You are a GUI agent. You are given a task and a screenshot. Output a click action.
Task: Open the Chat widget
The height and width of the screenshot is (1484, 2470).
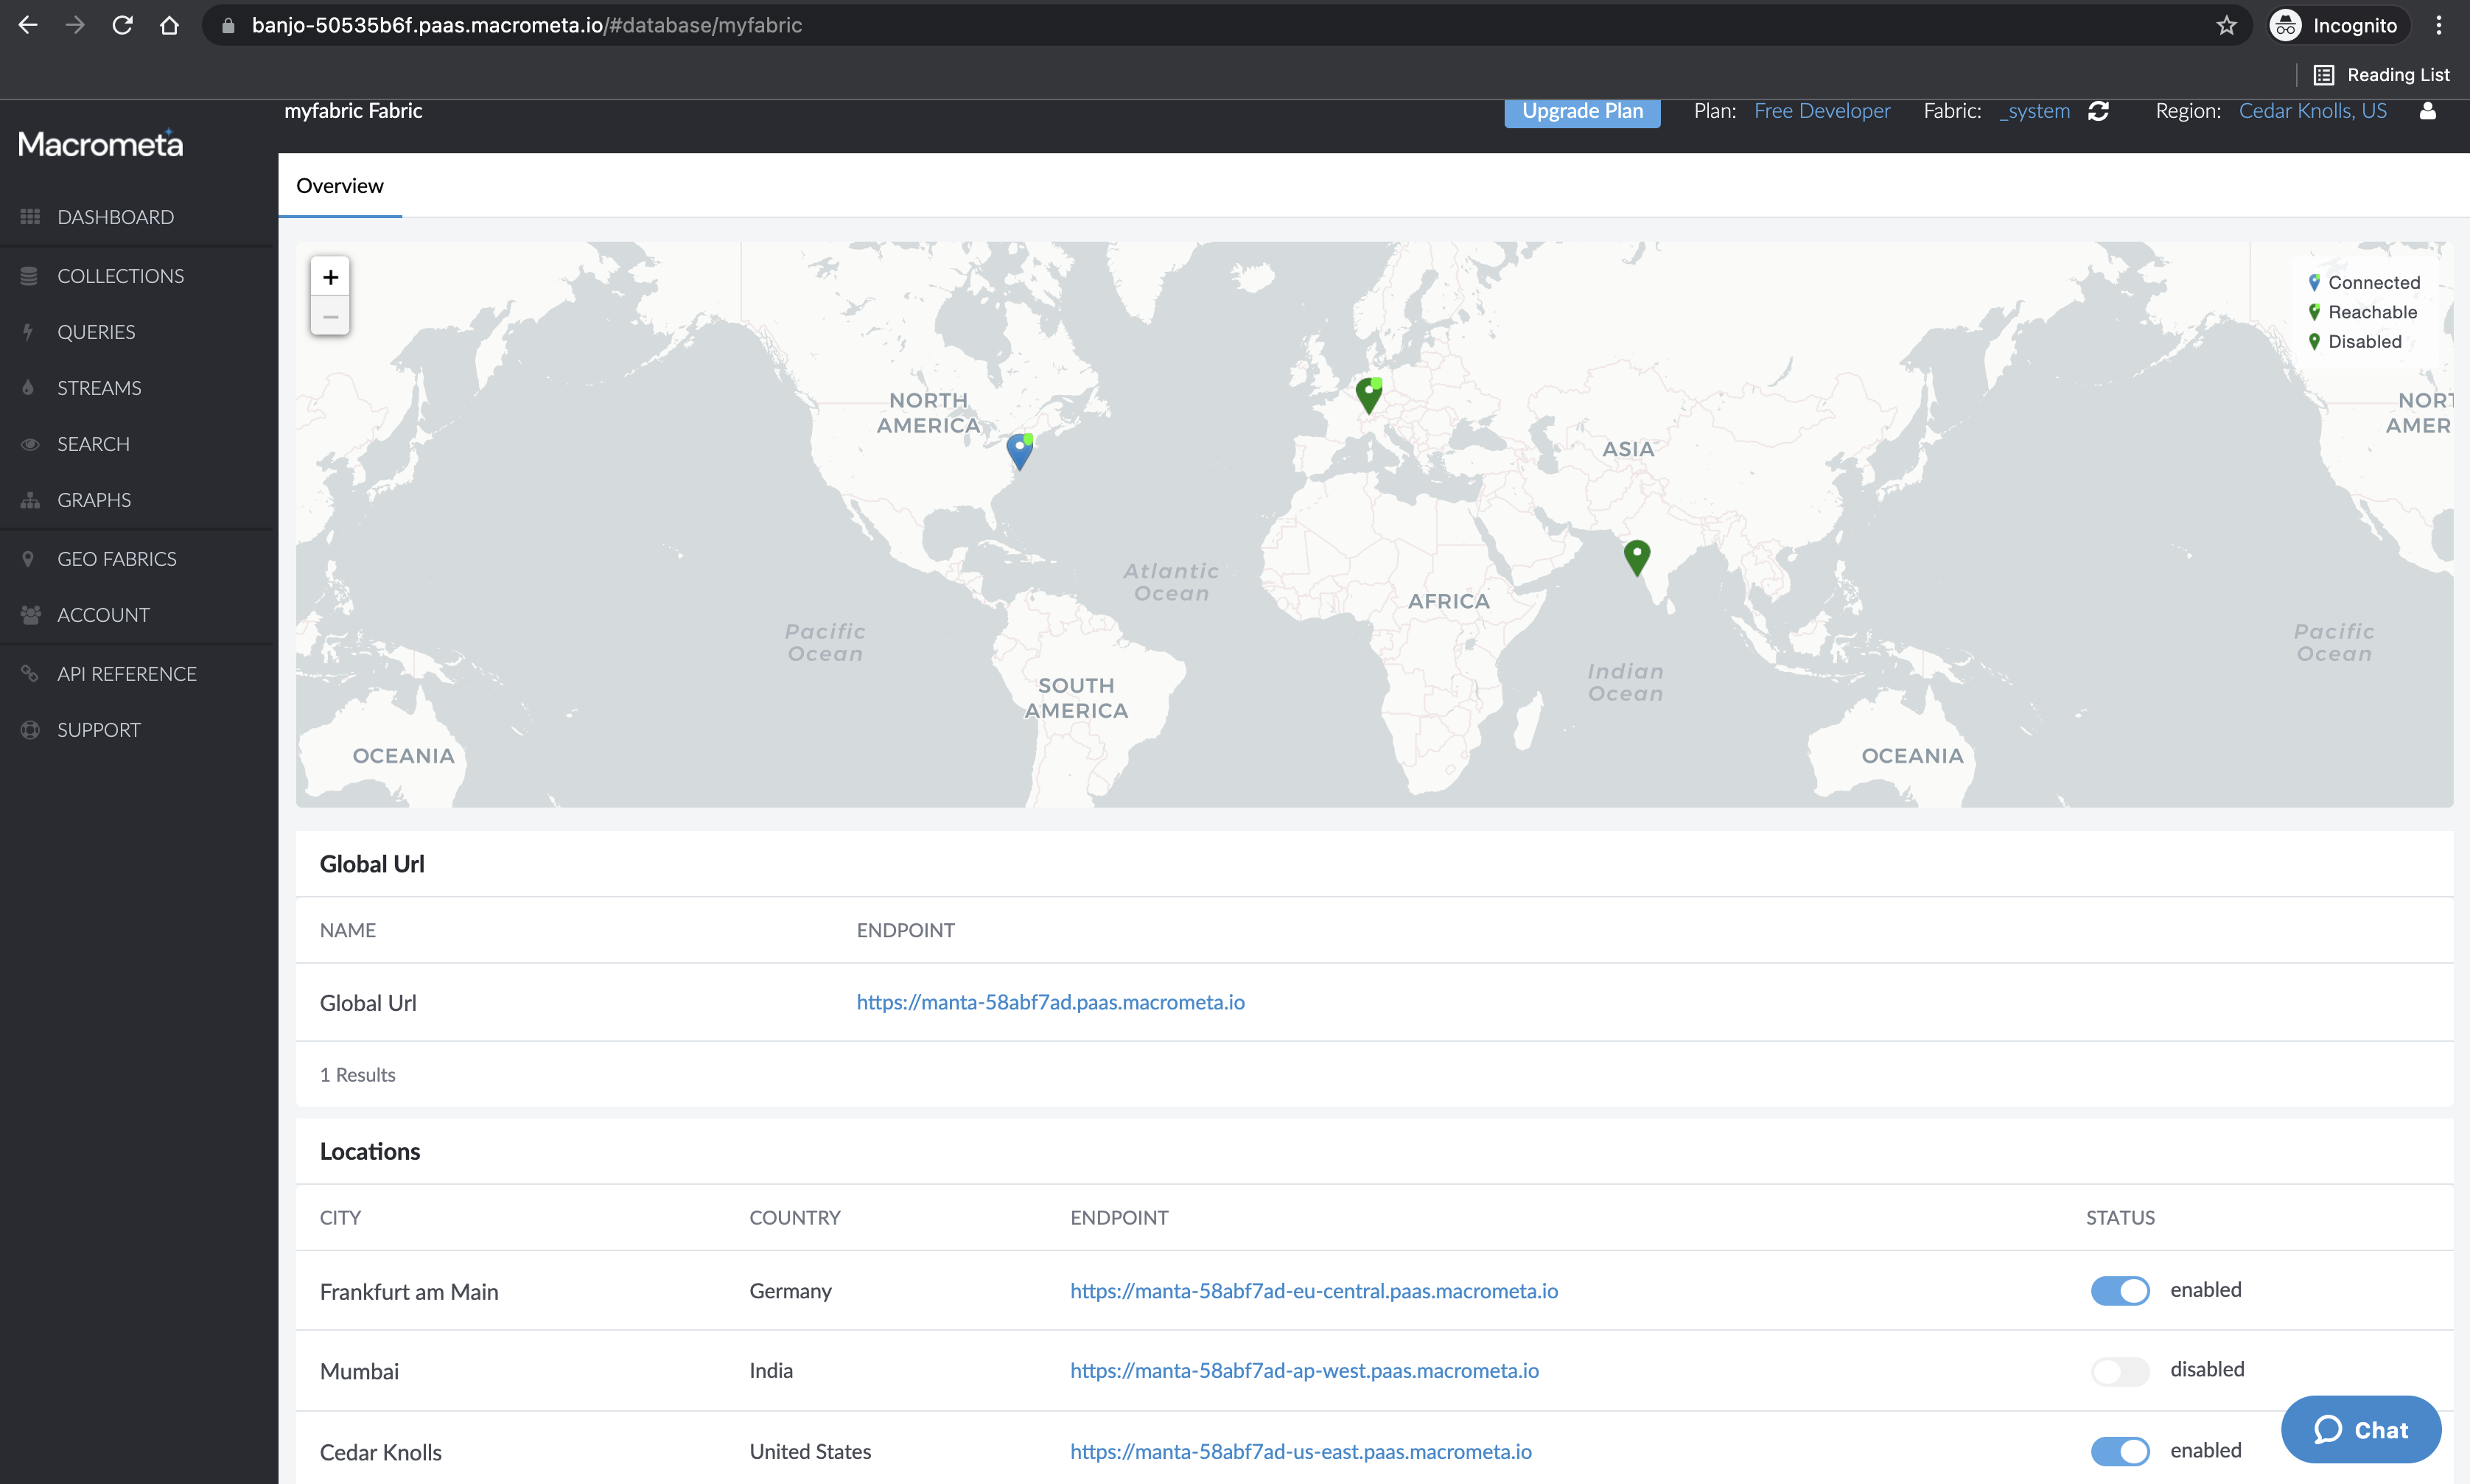point(2360,1430)
